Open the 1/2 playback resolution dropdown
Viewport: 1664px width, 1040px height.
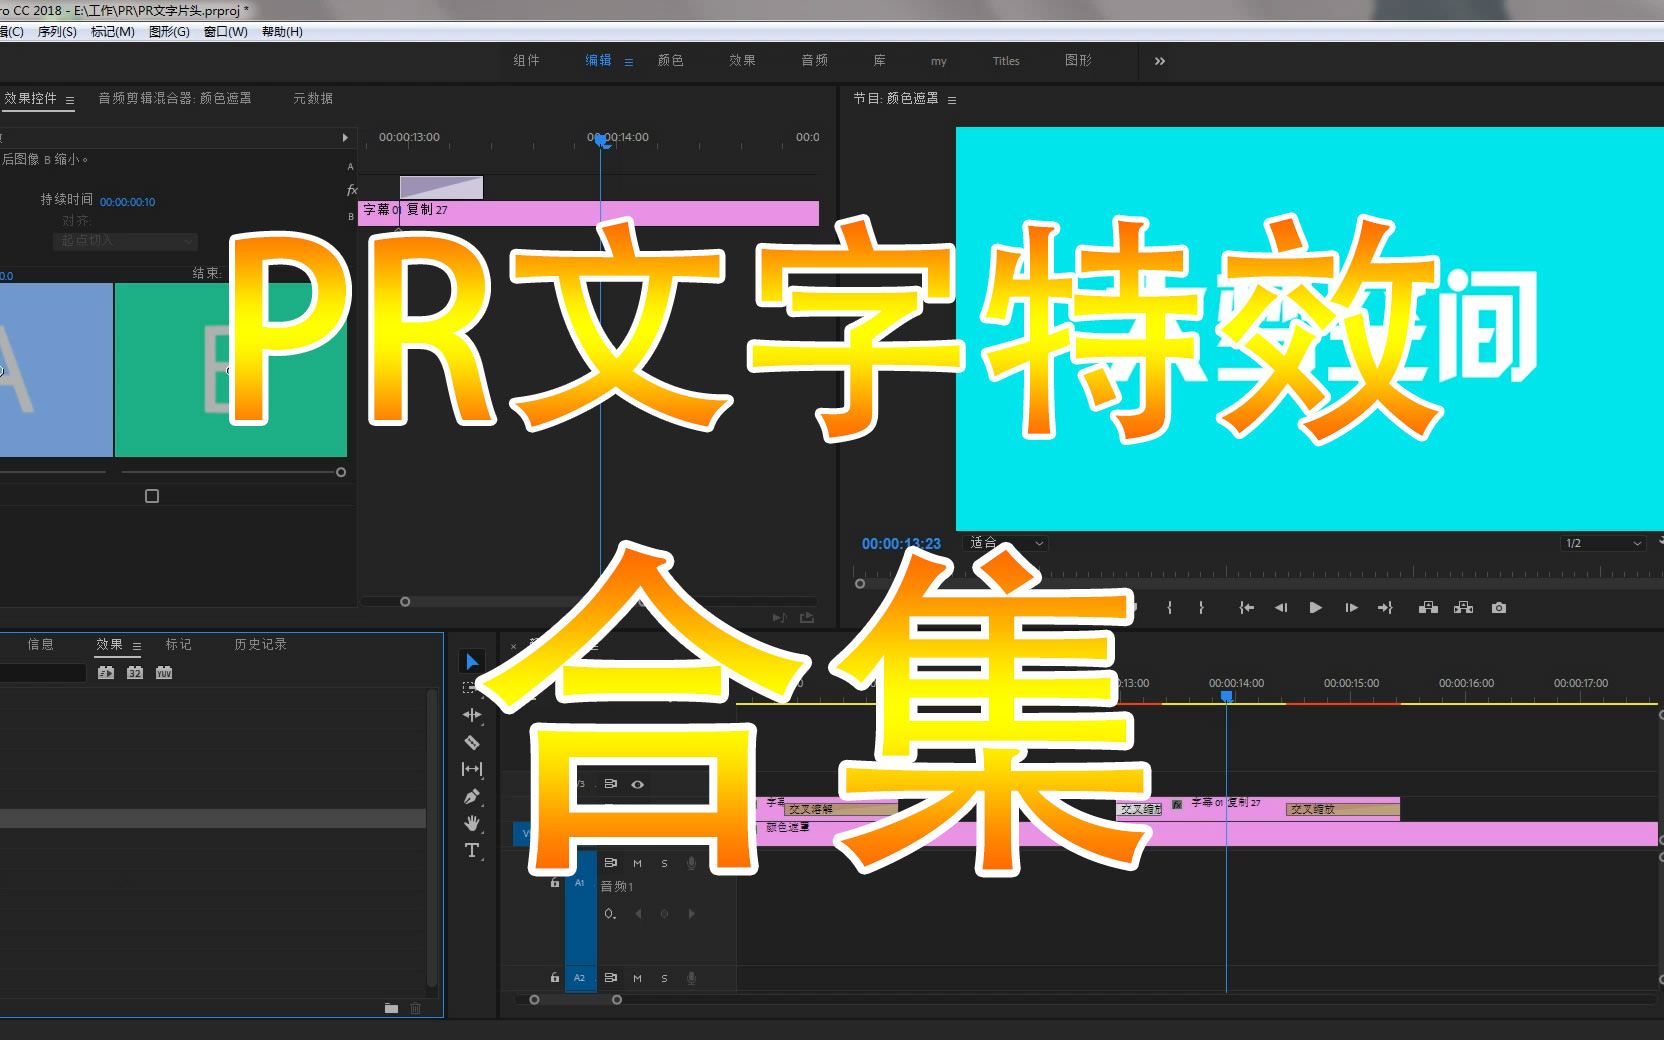click(1602, 543)
